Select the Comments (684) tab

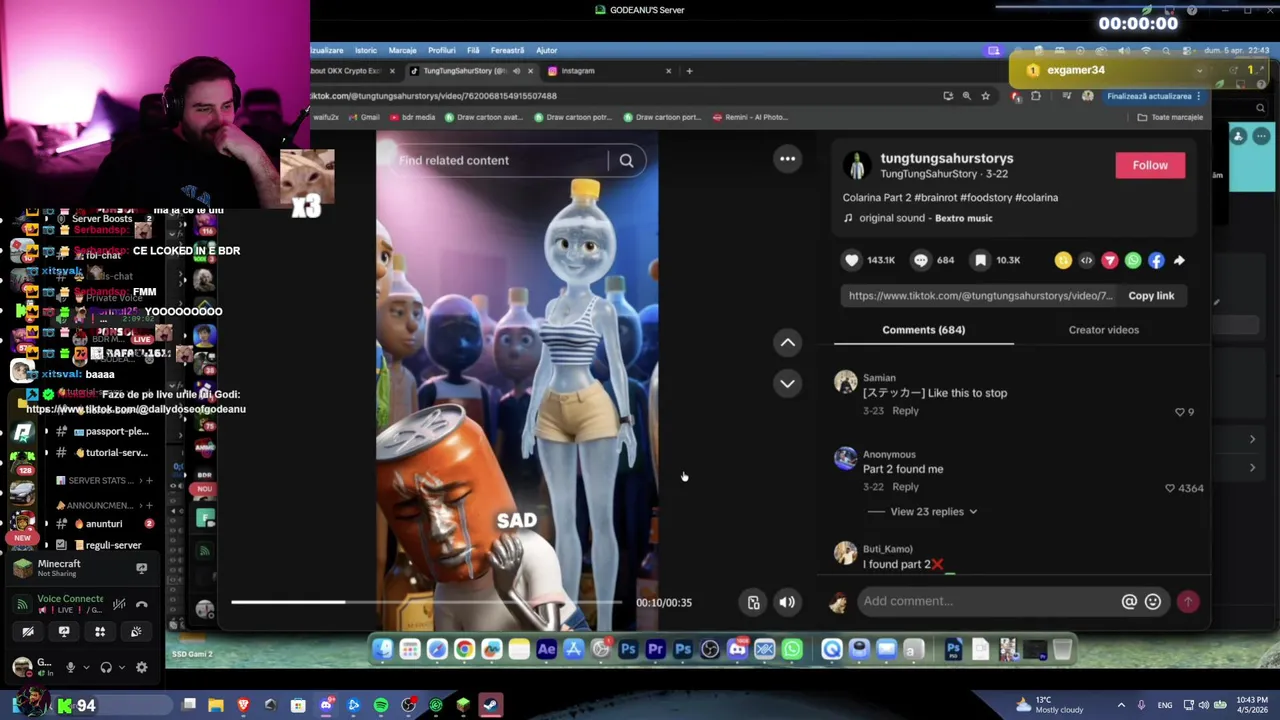click(x=923, y=330)
